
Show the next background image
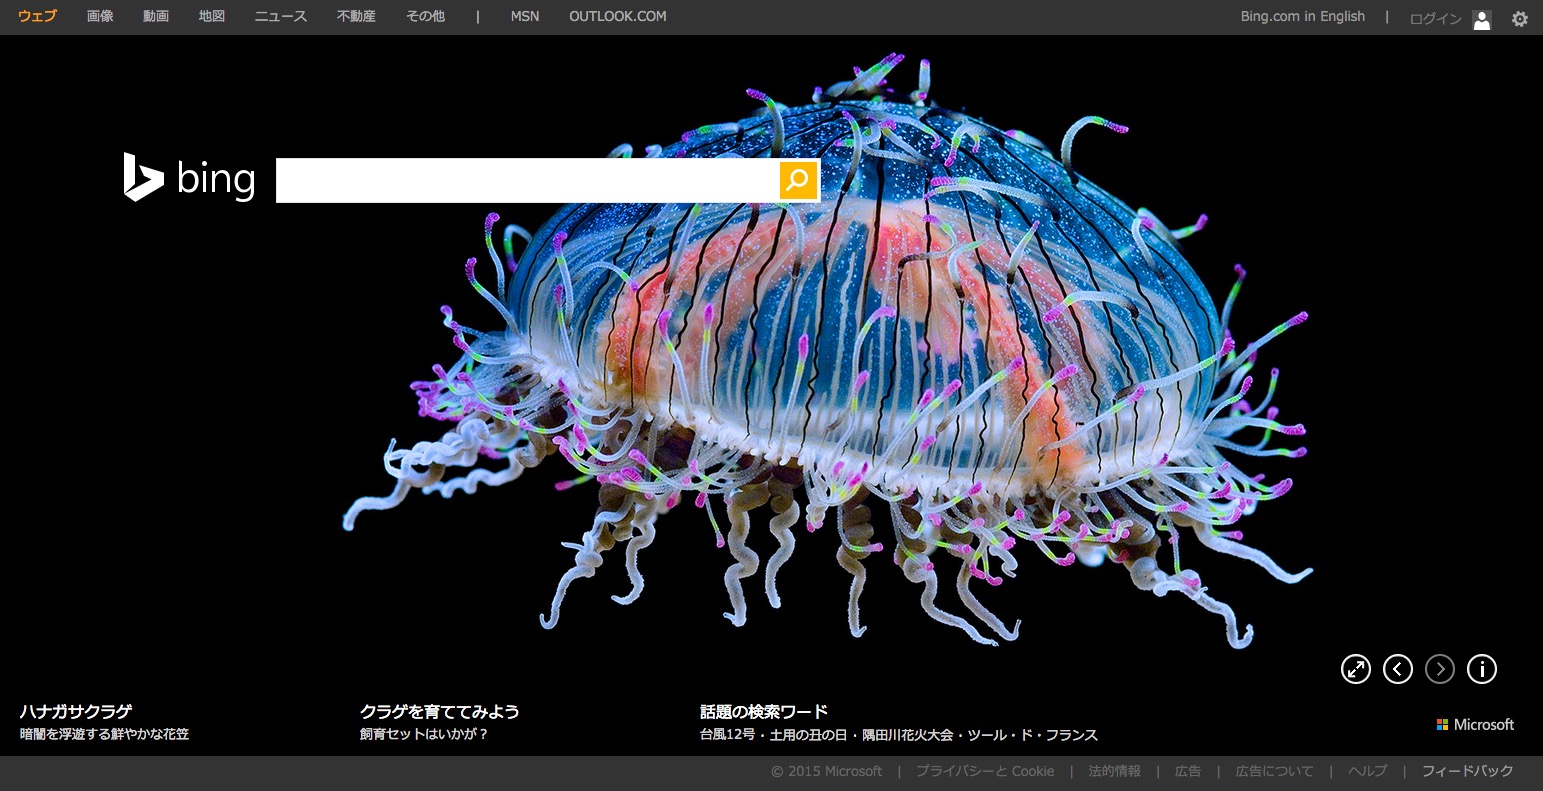tap(1439, 669)
